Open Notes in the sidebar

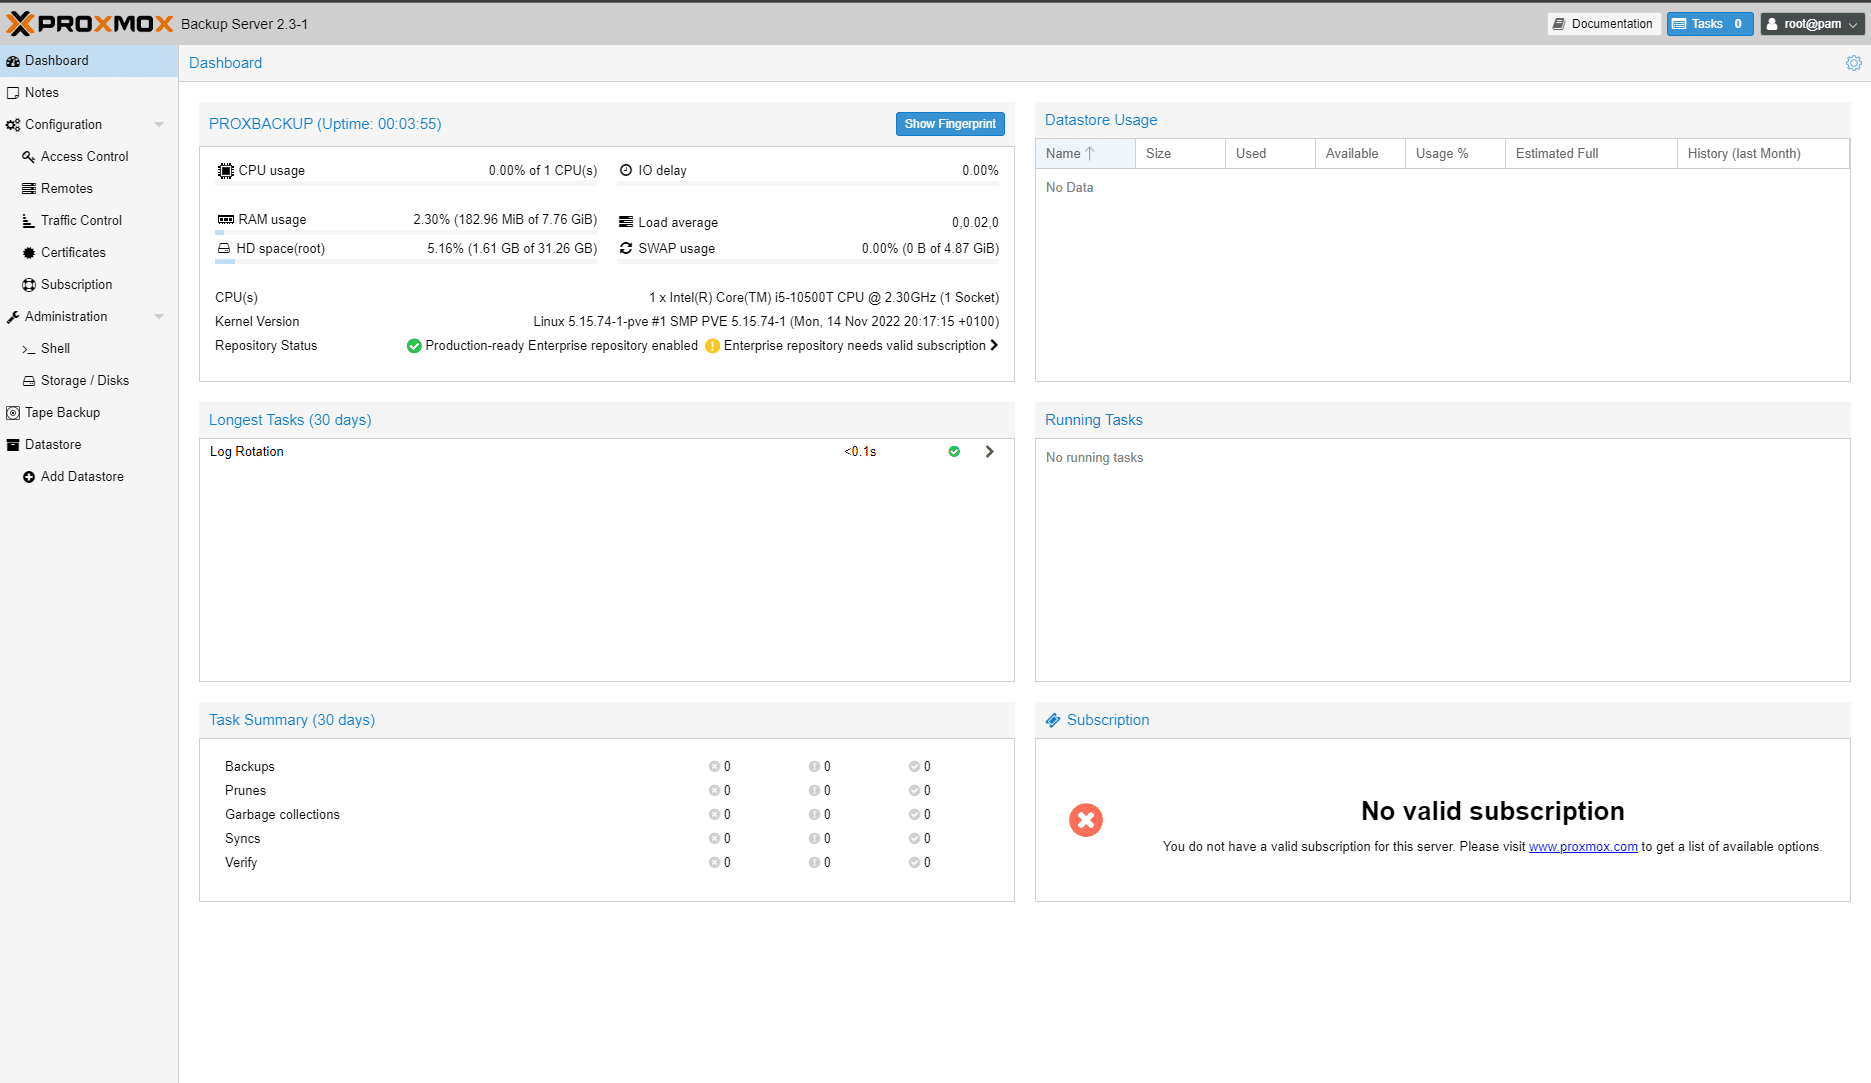[x=89, y=93]
